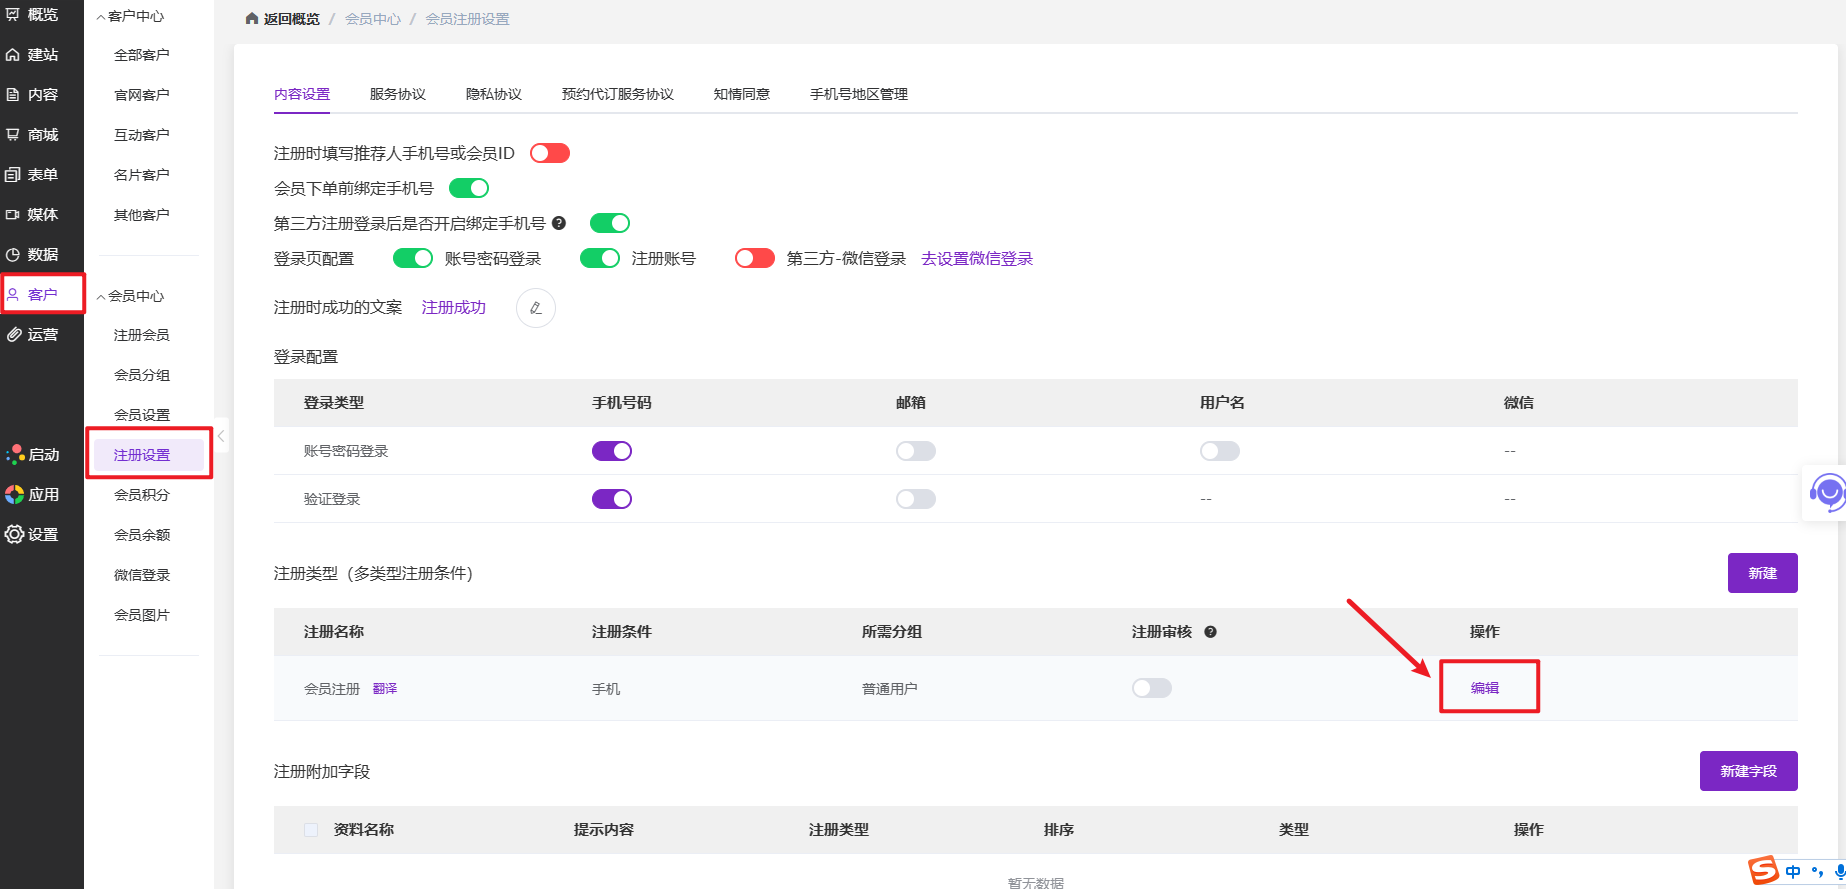Open 应用 icon in left sidebar
The height and width of the screenshot is (889, 1846).
15,494
